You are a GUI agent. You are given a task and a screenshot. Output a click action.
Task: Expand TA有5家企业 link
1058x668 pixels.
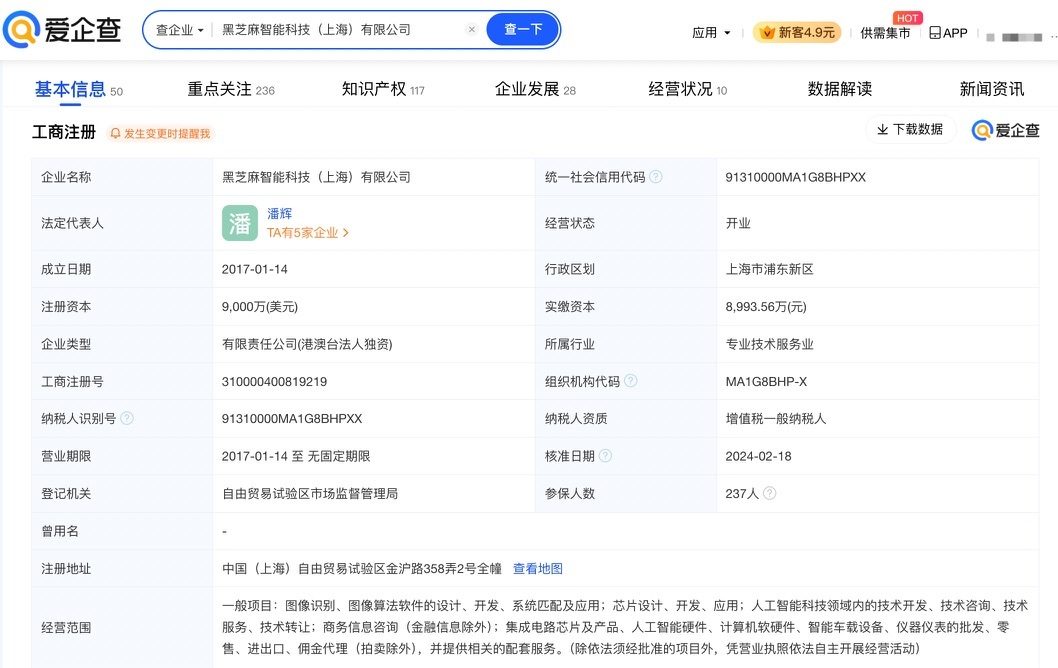pyautogui.click(x=308, y=233)
